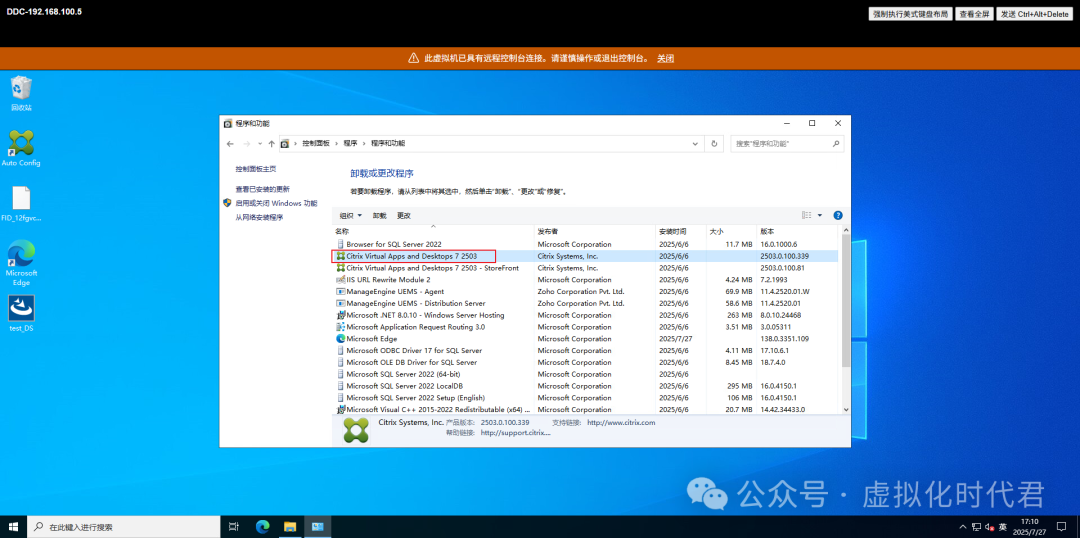Refresh the programs list
1080x538 pixels.
tap(714, 144)
